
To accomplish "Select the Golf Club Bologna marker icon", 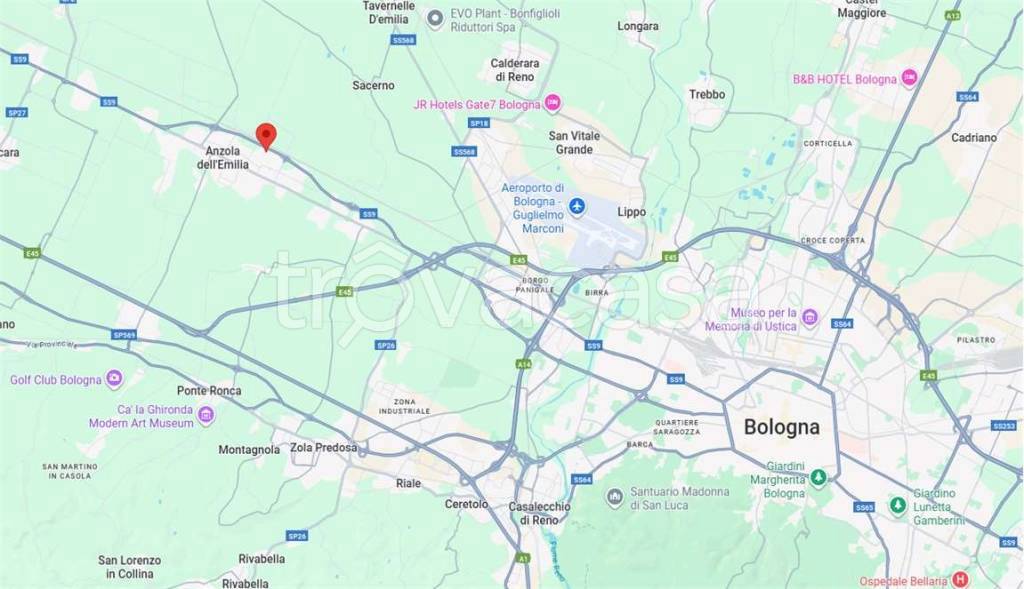I will click(x=114, y=378).
